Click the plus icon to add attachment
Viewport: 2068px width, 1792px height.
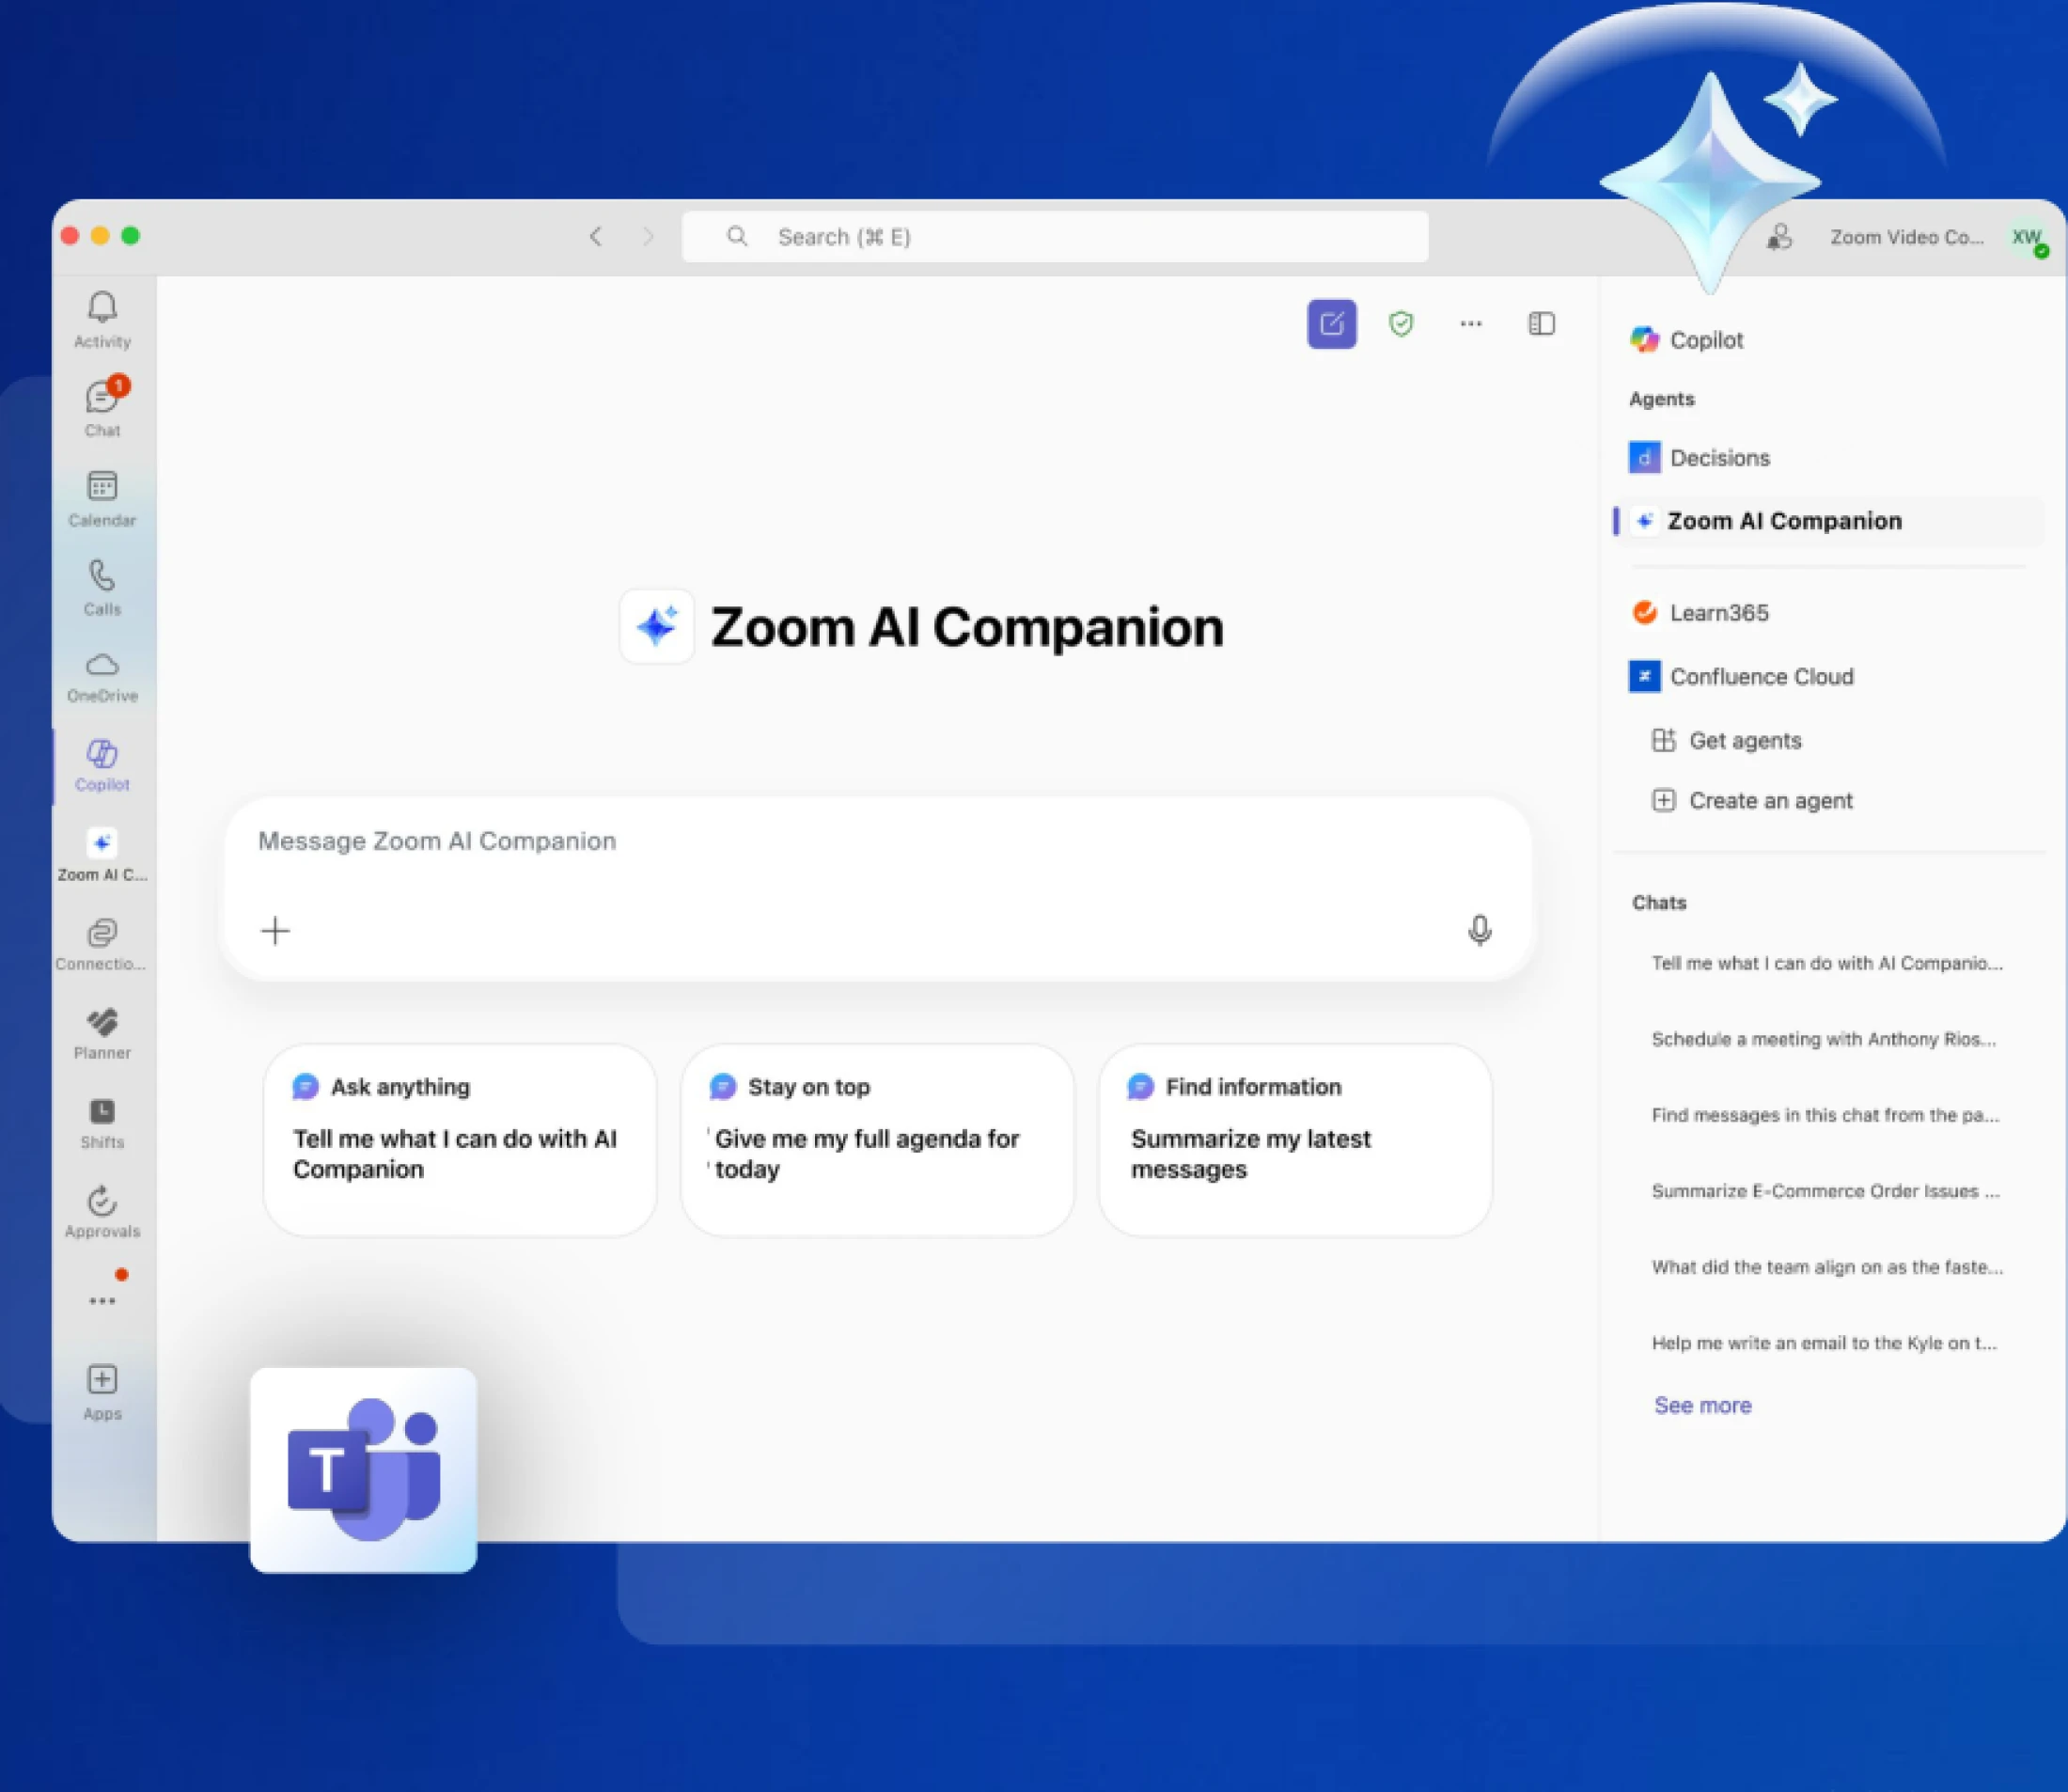[275, 931]
